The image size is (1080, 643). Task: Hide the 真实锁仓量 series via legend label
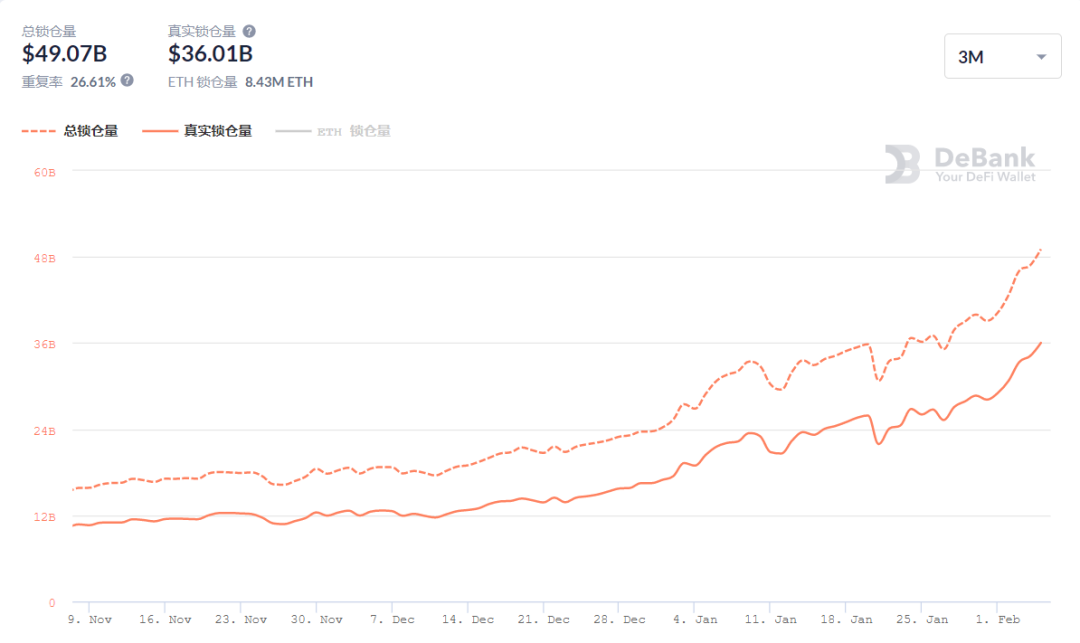(217, 131)
